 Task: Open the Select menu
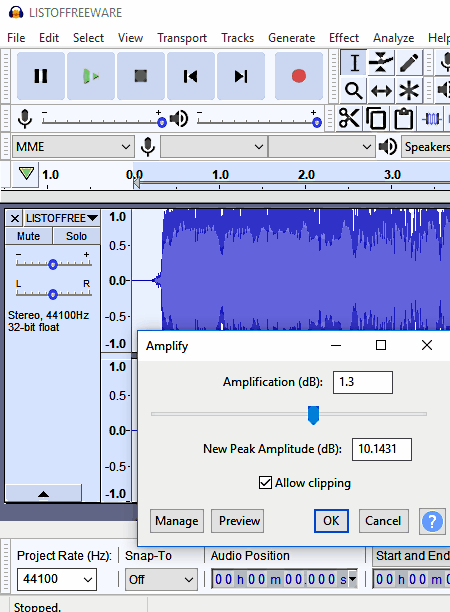click(x=88, y=38)
